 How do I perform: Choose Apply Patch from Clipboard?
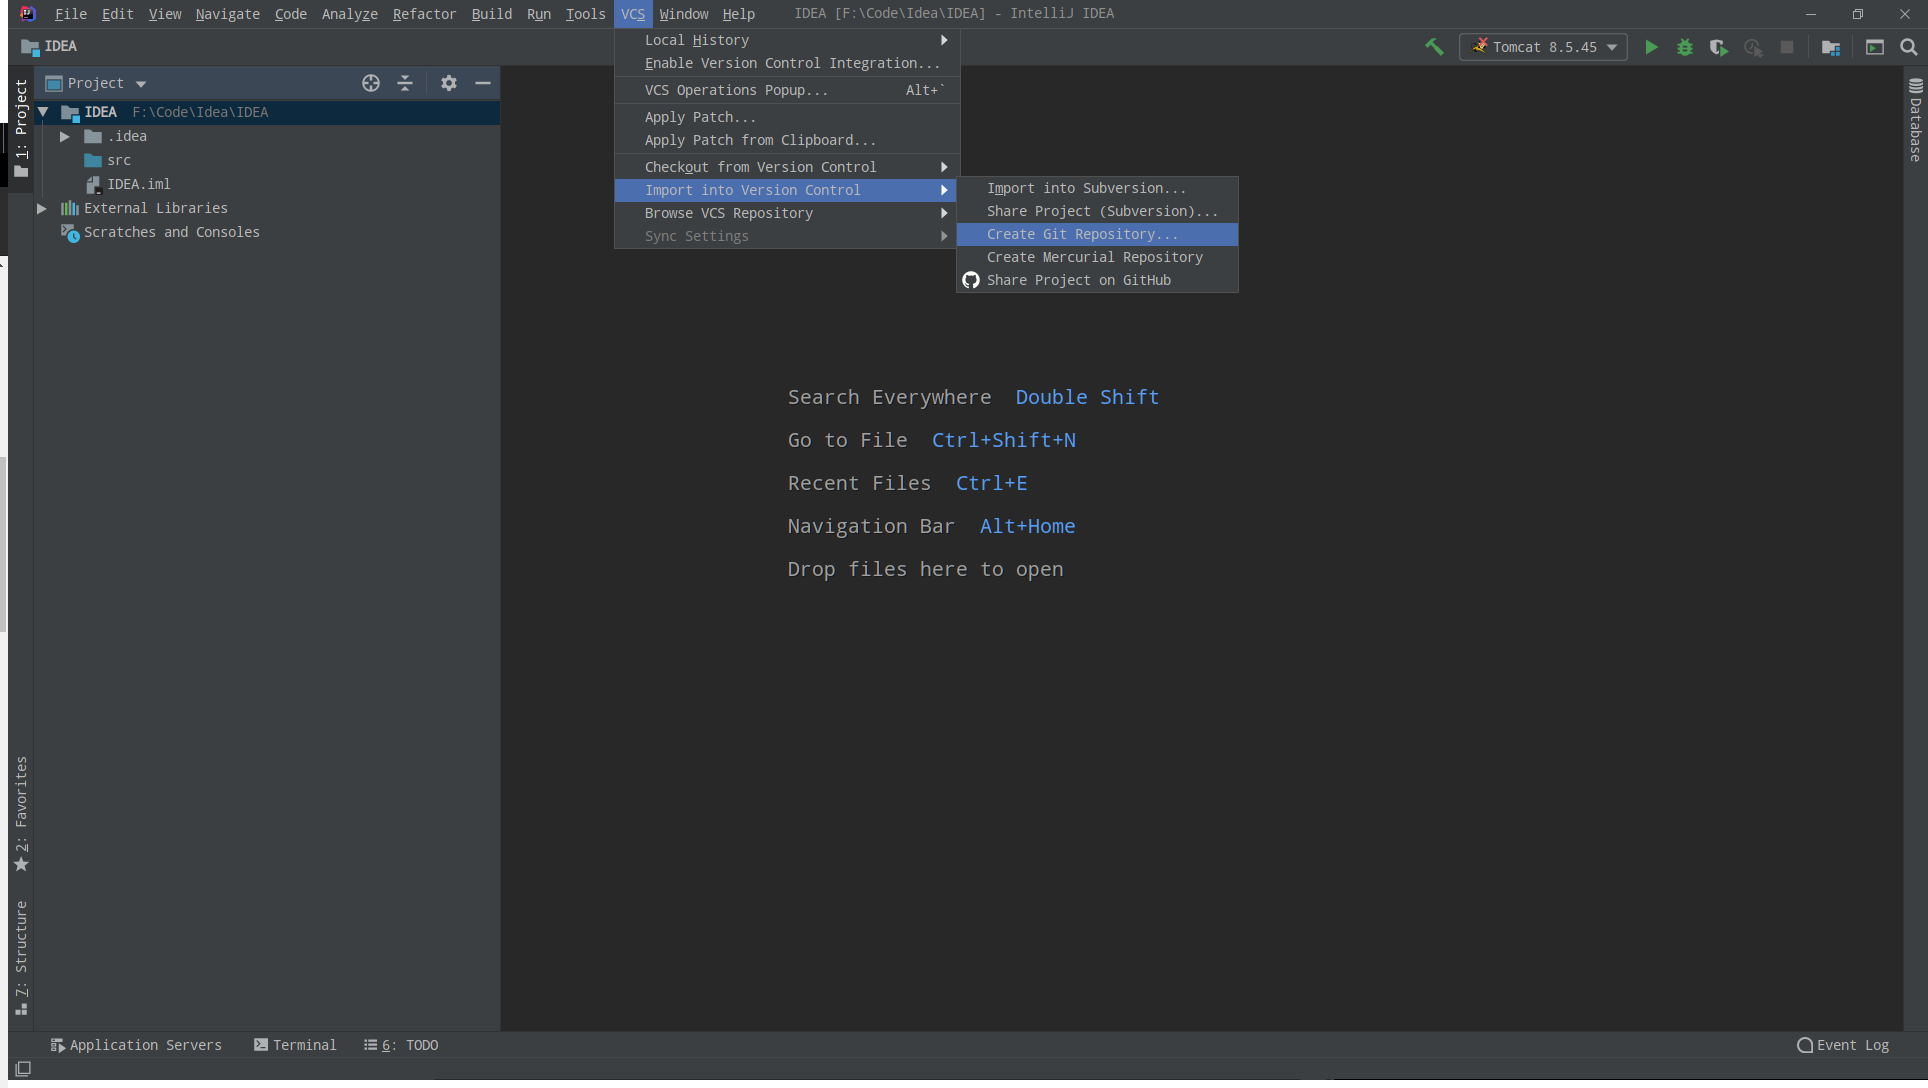coord(787,140)
